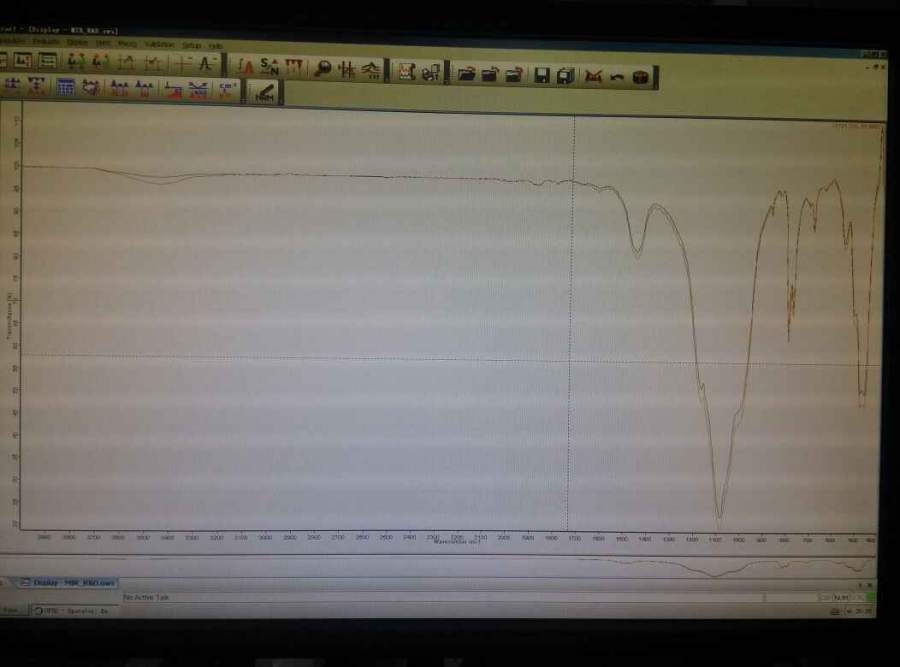Click the dark cylinder icon at toolbar end
900x667 pixels.
(x=641, y=77)
